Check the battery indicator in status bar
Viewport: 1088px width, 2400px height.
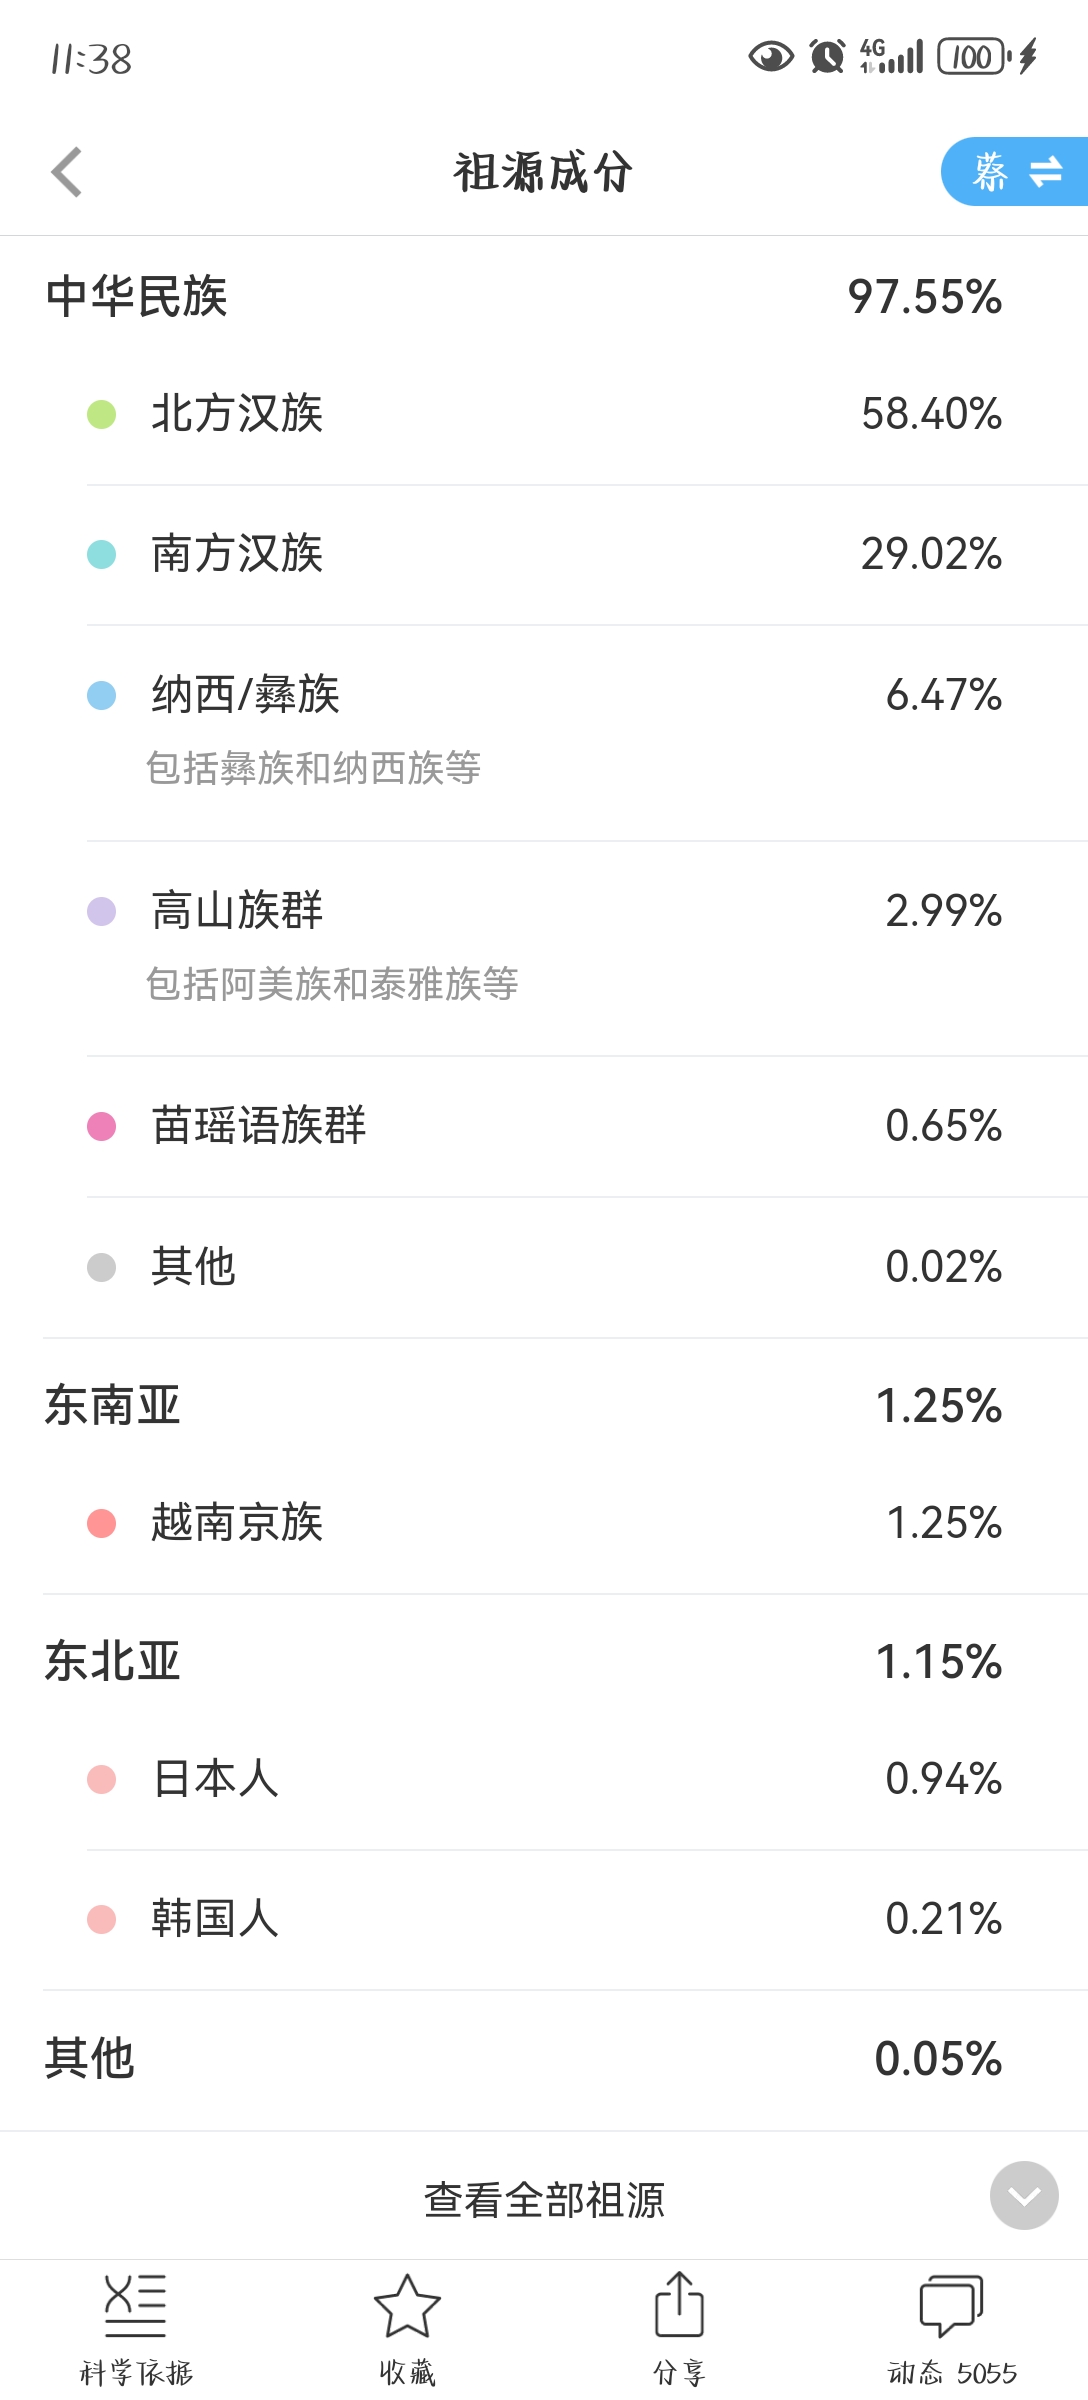point(972,57)
